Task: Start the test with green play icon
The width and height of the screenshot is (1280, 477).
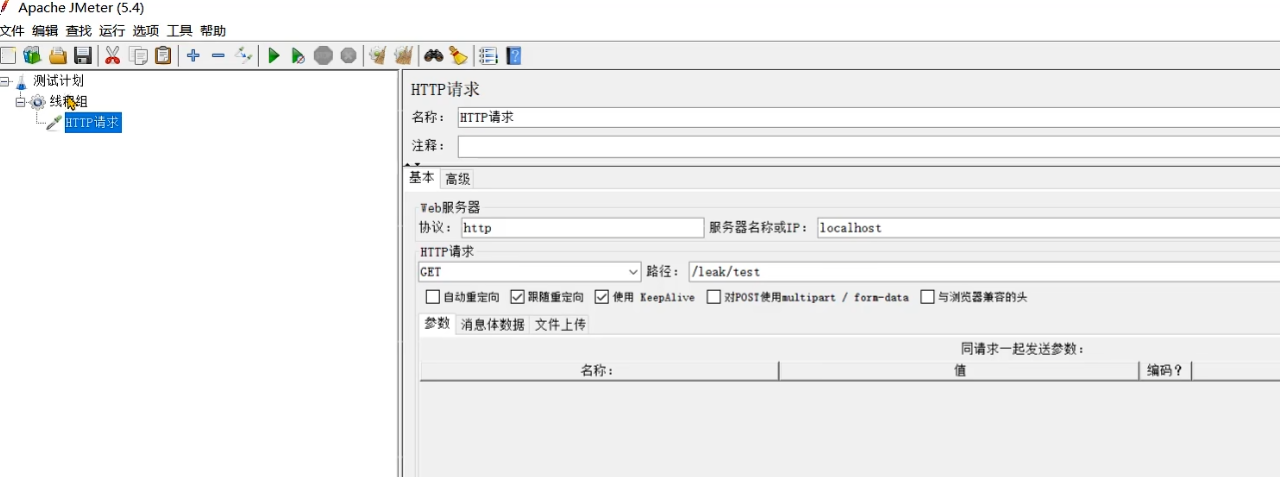Action: tap(273, 56)
